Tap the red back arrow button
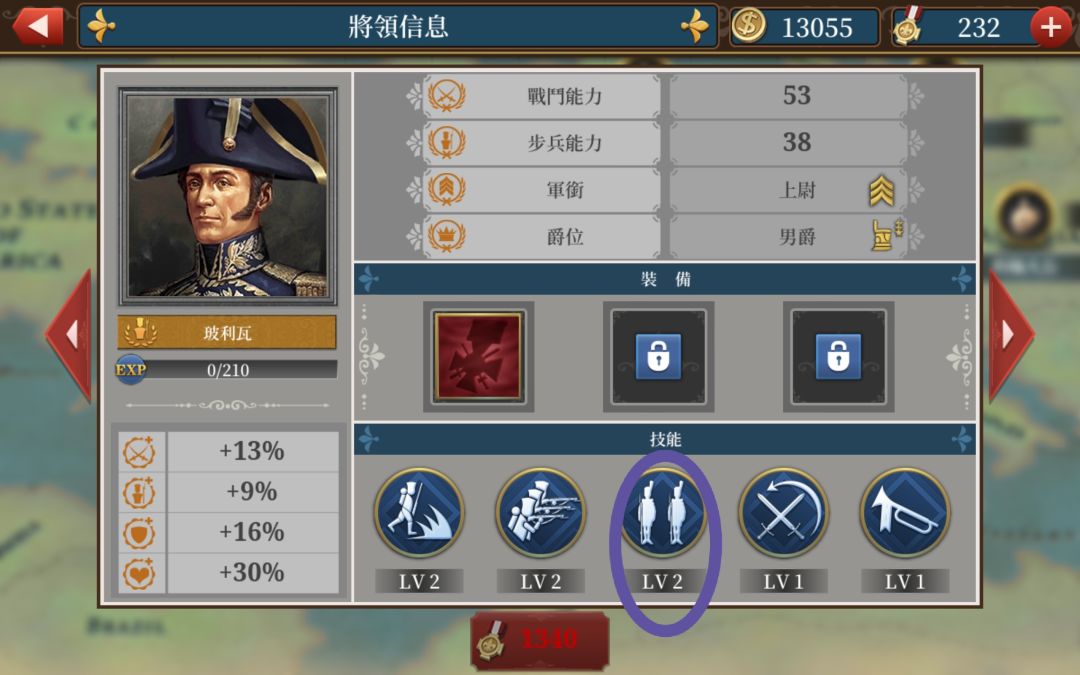1080x675 pixels. pyautogui.click(x=38, y=27)
